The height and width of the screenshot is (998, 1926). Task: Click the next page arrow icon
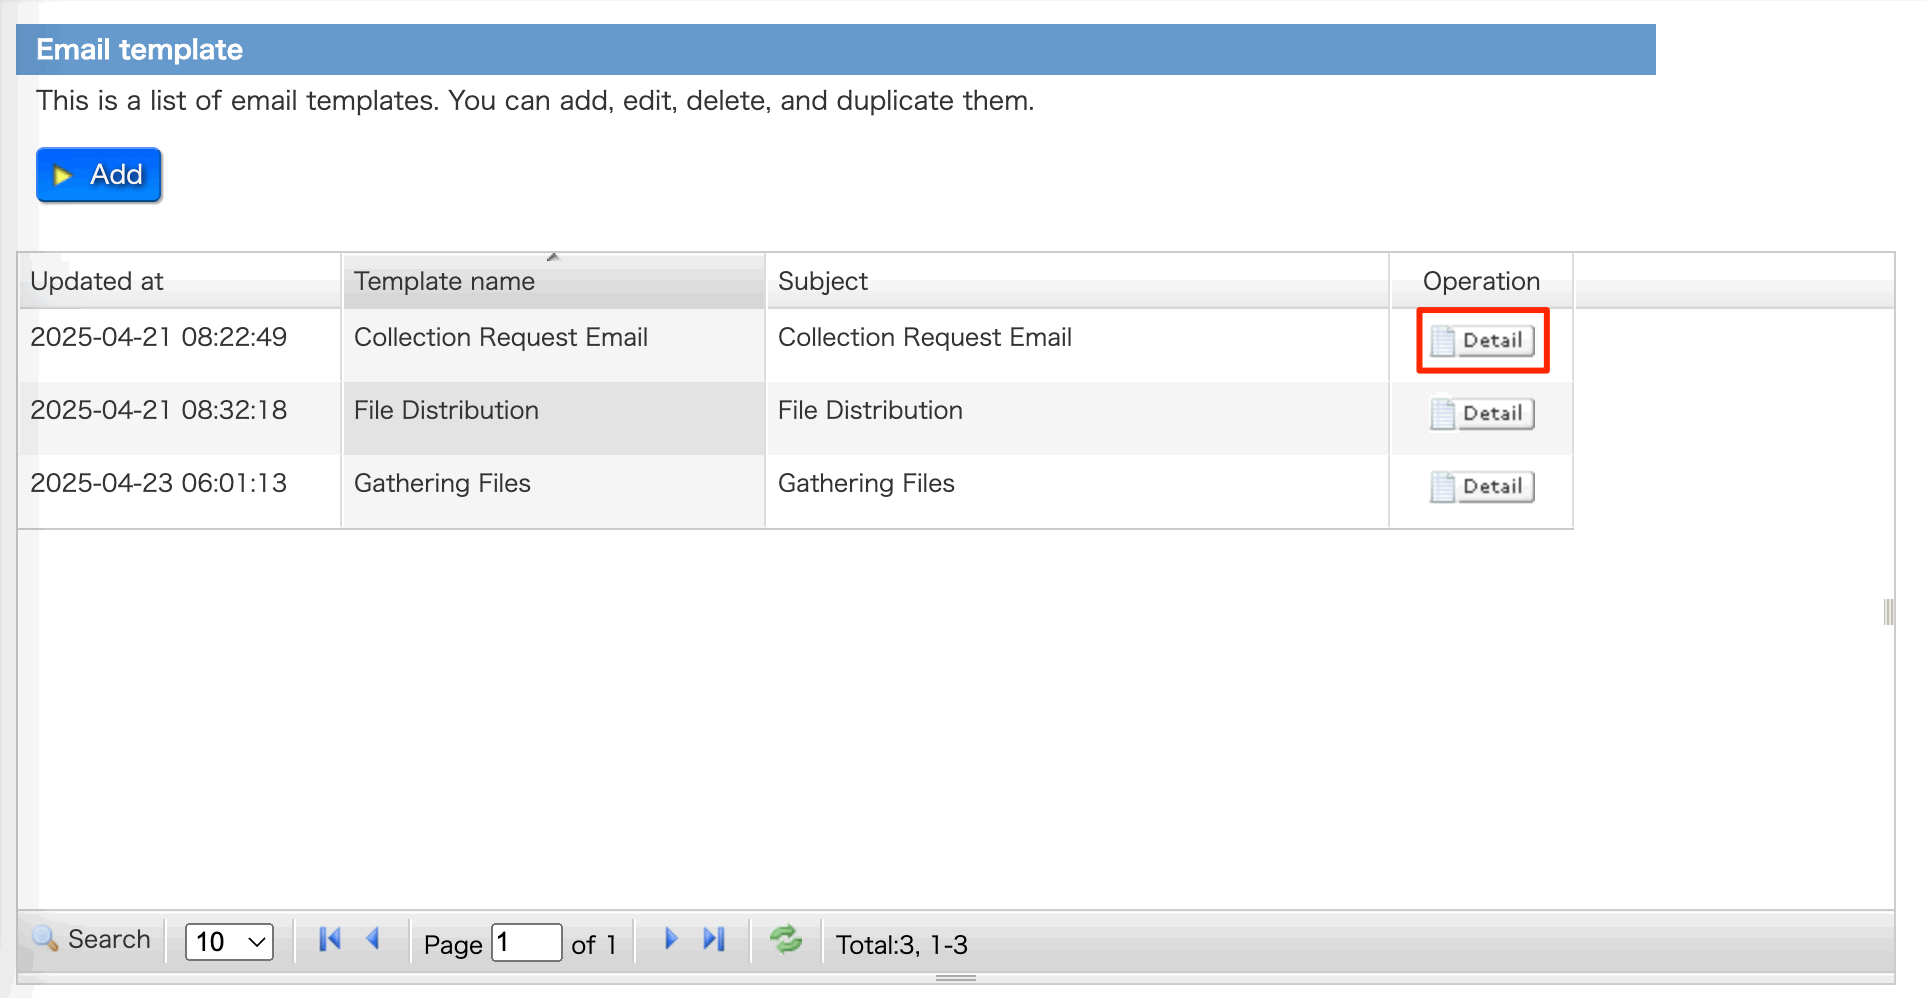pyautogui.click(x=670, y=939)
